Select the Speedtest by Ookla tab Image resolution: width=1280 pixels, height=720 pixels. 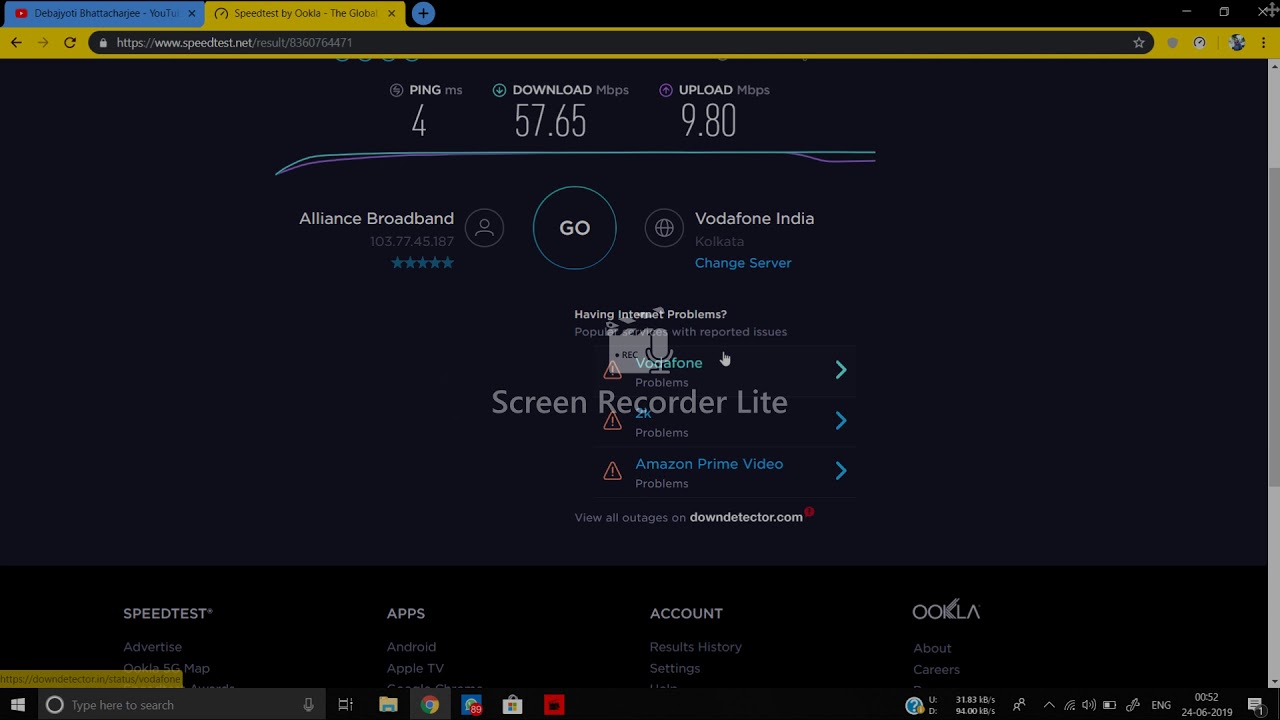click(x=305, y=14)
